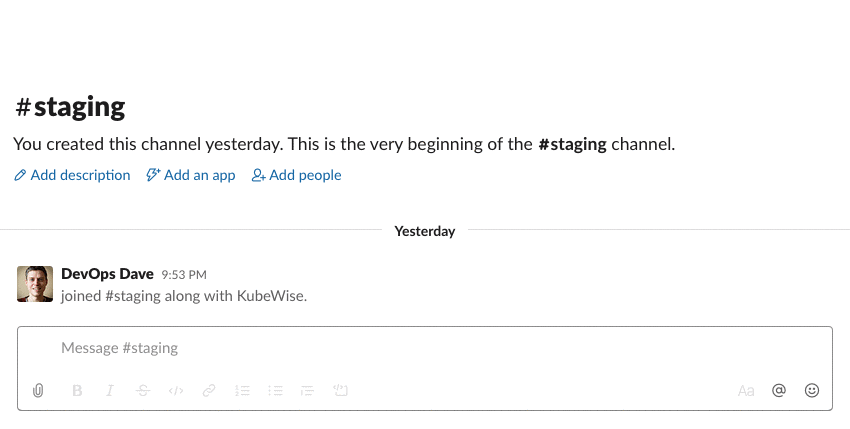The width and height of the screenshot is (850, 429).
Task: Open the emoji picker smiley icon
Action: click(x=812, y=390)
